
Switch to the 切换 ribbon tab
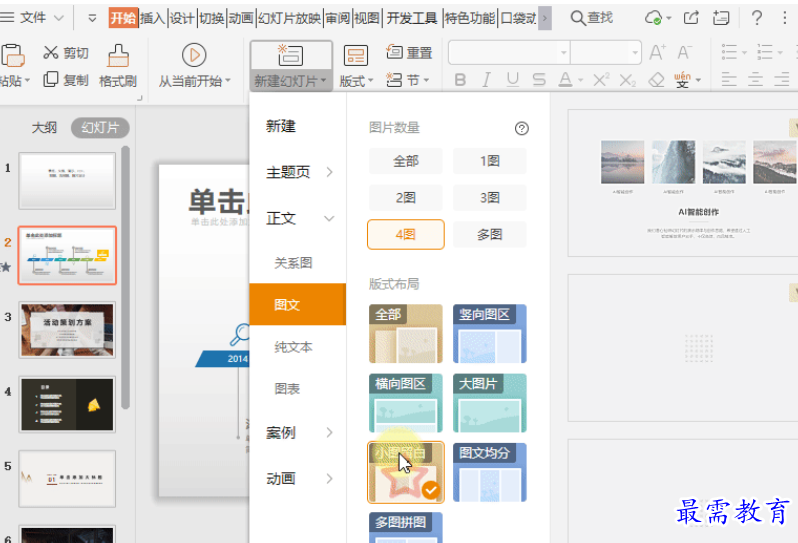pyautogui.click(x=212, y=18)
